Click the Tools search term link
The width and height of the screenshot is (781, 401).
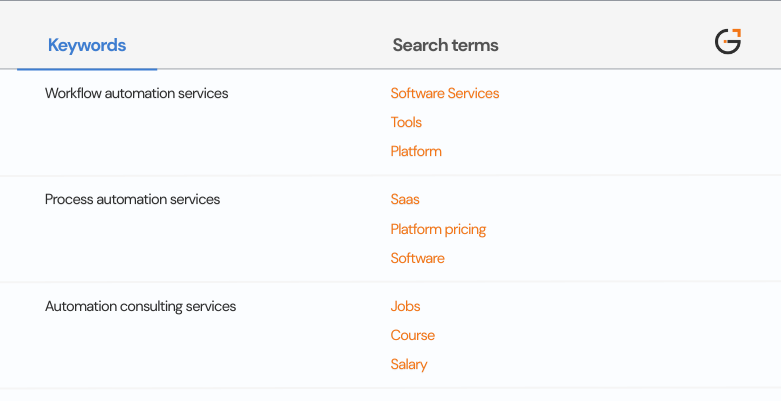click(406, 122)
